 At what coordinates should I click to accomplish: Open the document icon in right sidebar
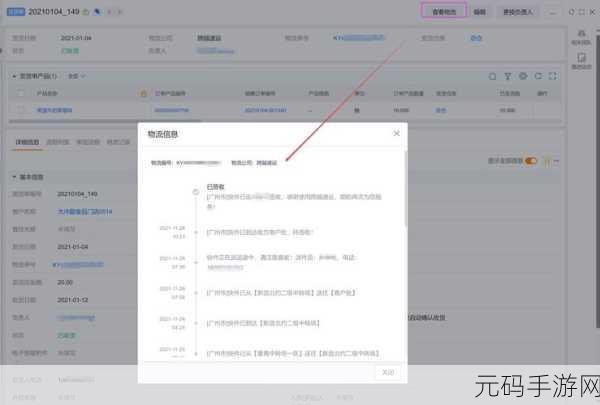point(581,61)
